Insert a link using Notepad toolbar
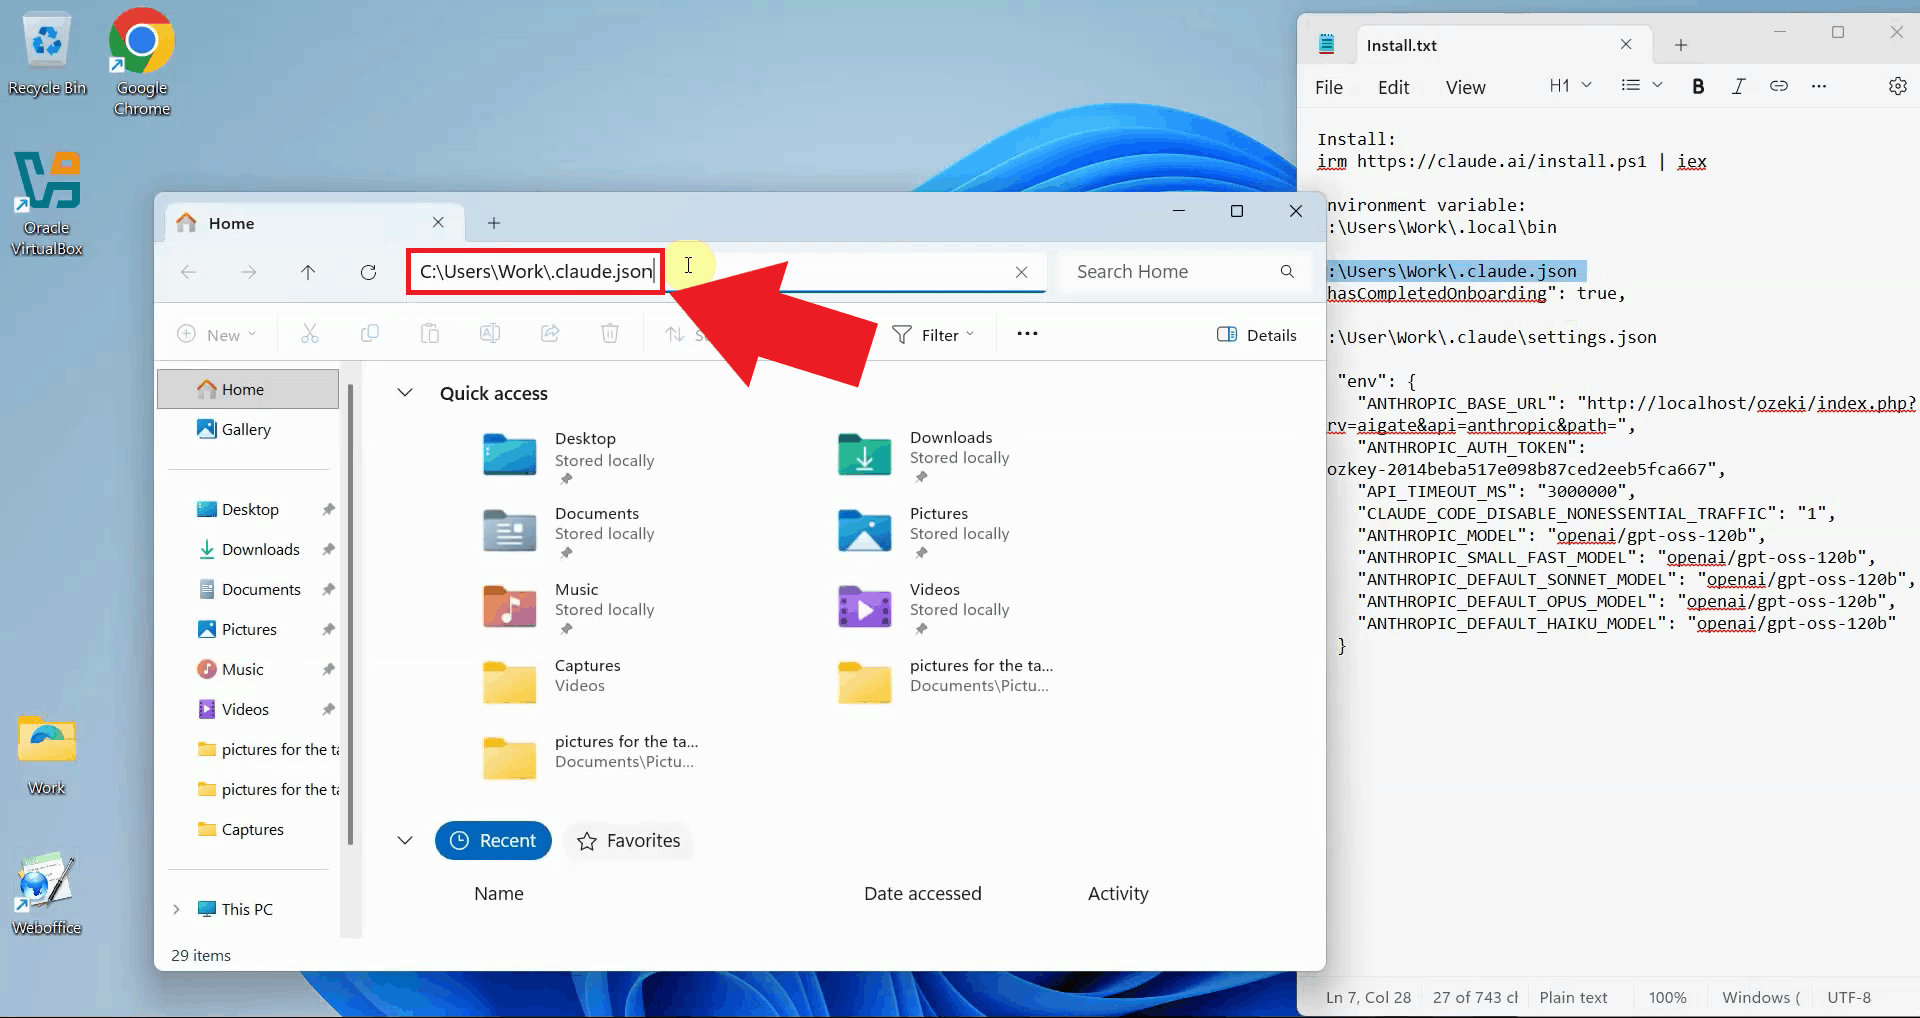This screenshot has height=1018, width=1920. pyautogui.click(x=1778, y=86)
